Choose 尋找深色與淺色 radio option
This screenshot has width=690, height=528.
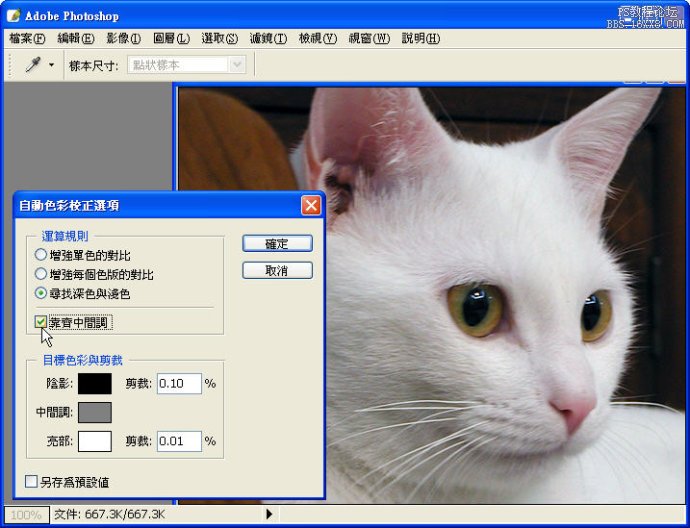click(x=41, y=293)
